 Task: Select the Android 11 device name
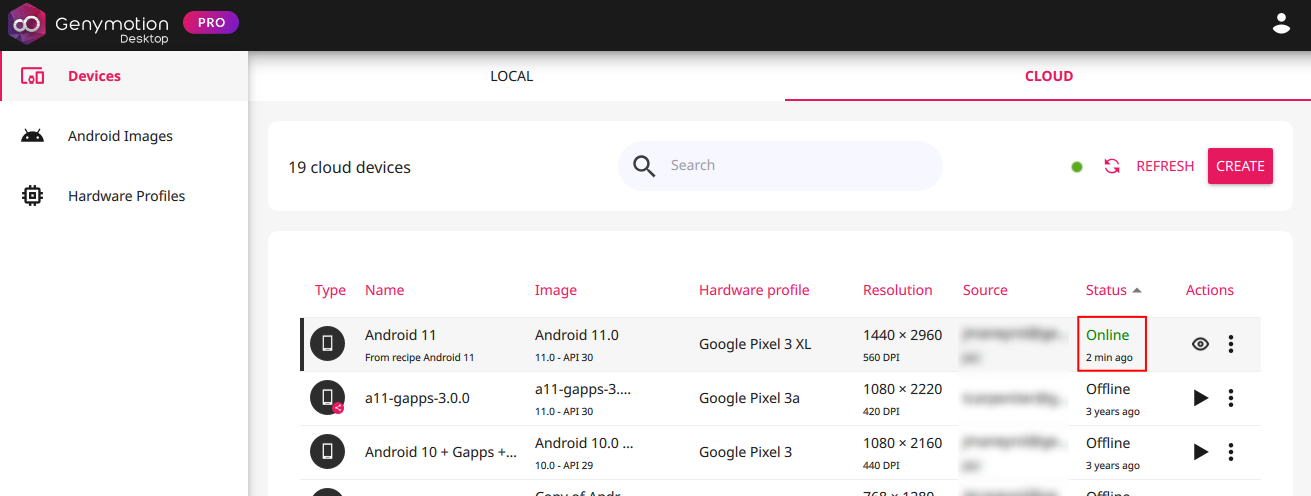tap(401, 335)
